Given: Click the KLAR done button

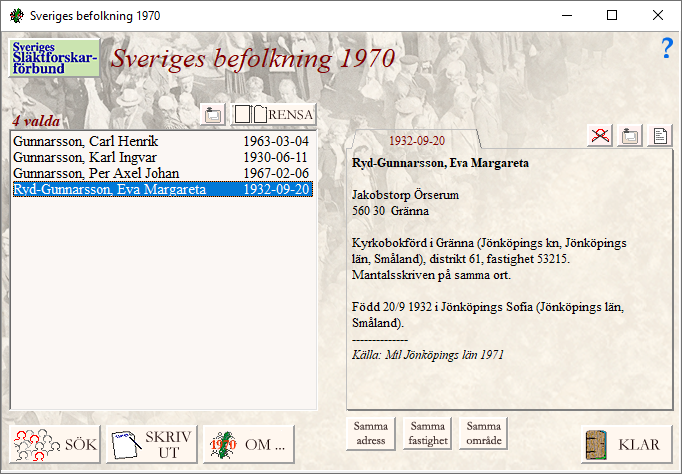Looking at the screenshot, I should click(627, 444).
